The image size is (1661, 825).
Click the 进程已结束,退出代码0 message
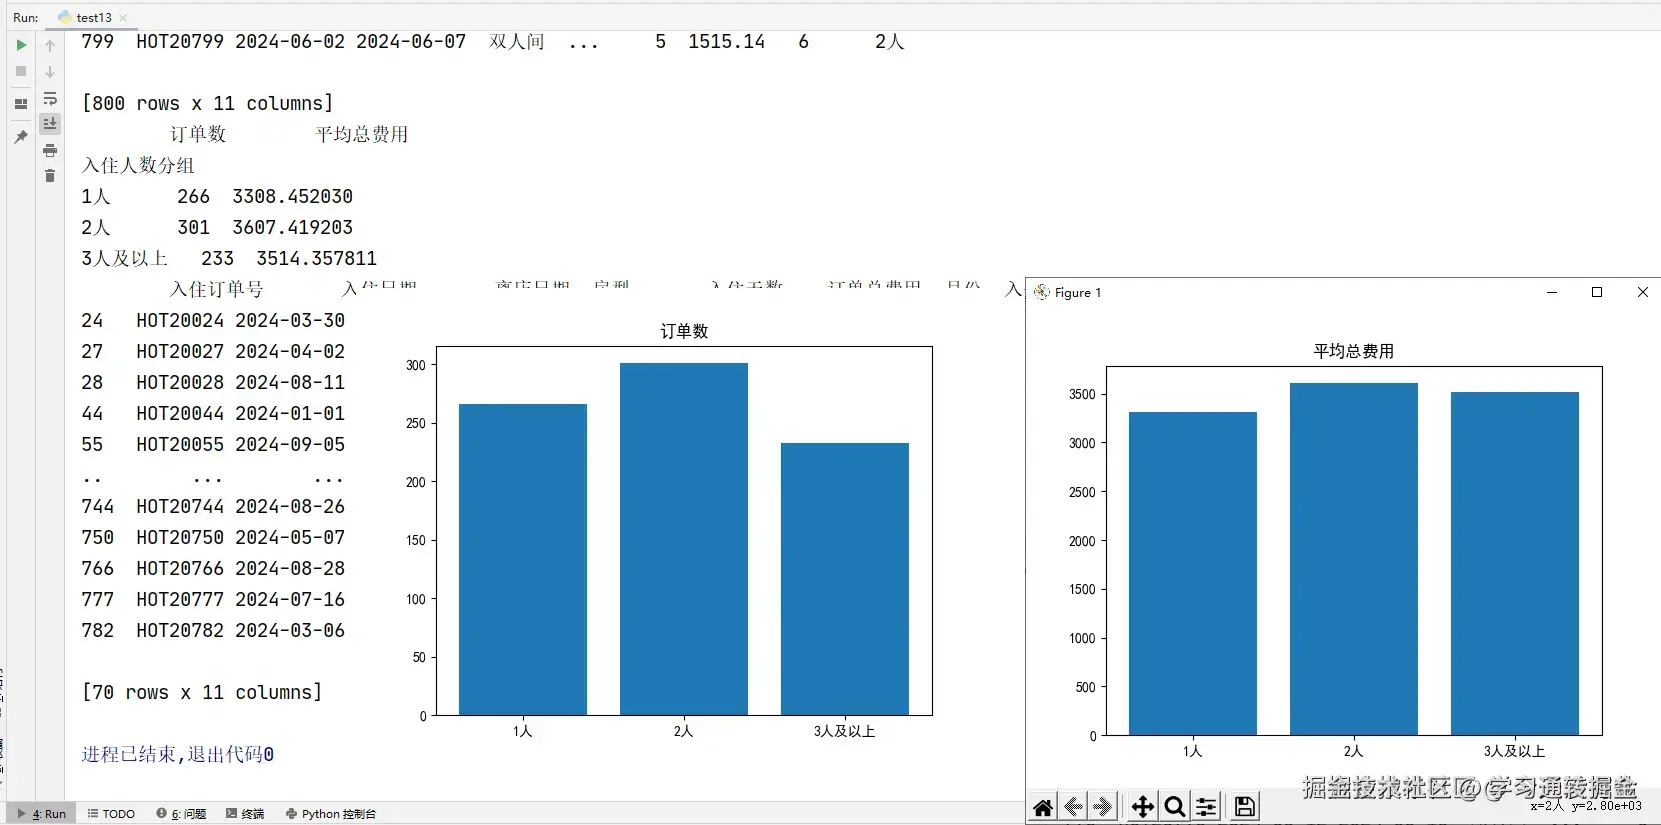click(178, 754)
